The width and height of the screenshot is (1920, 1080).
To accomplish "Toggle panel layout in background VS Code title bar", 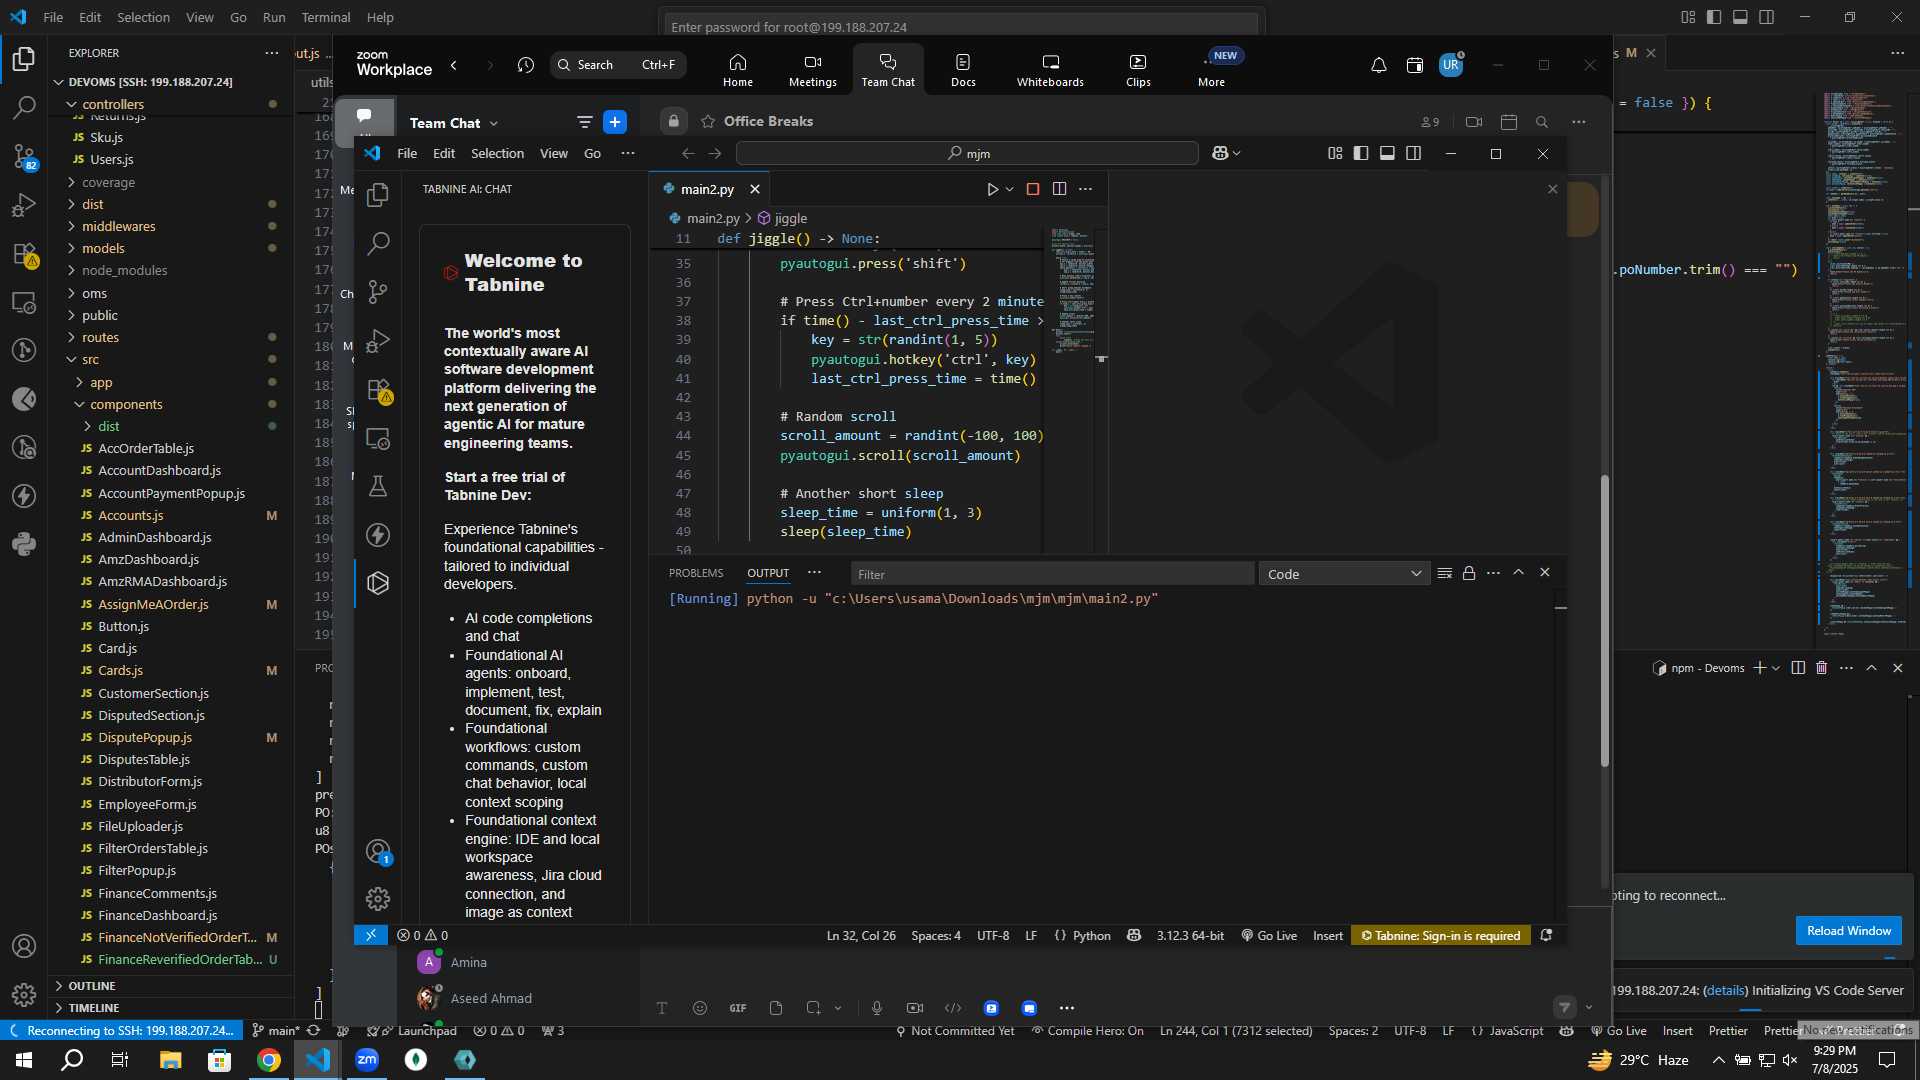I will click(1740, 17).
